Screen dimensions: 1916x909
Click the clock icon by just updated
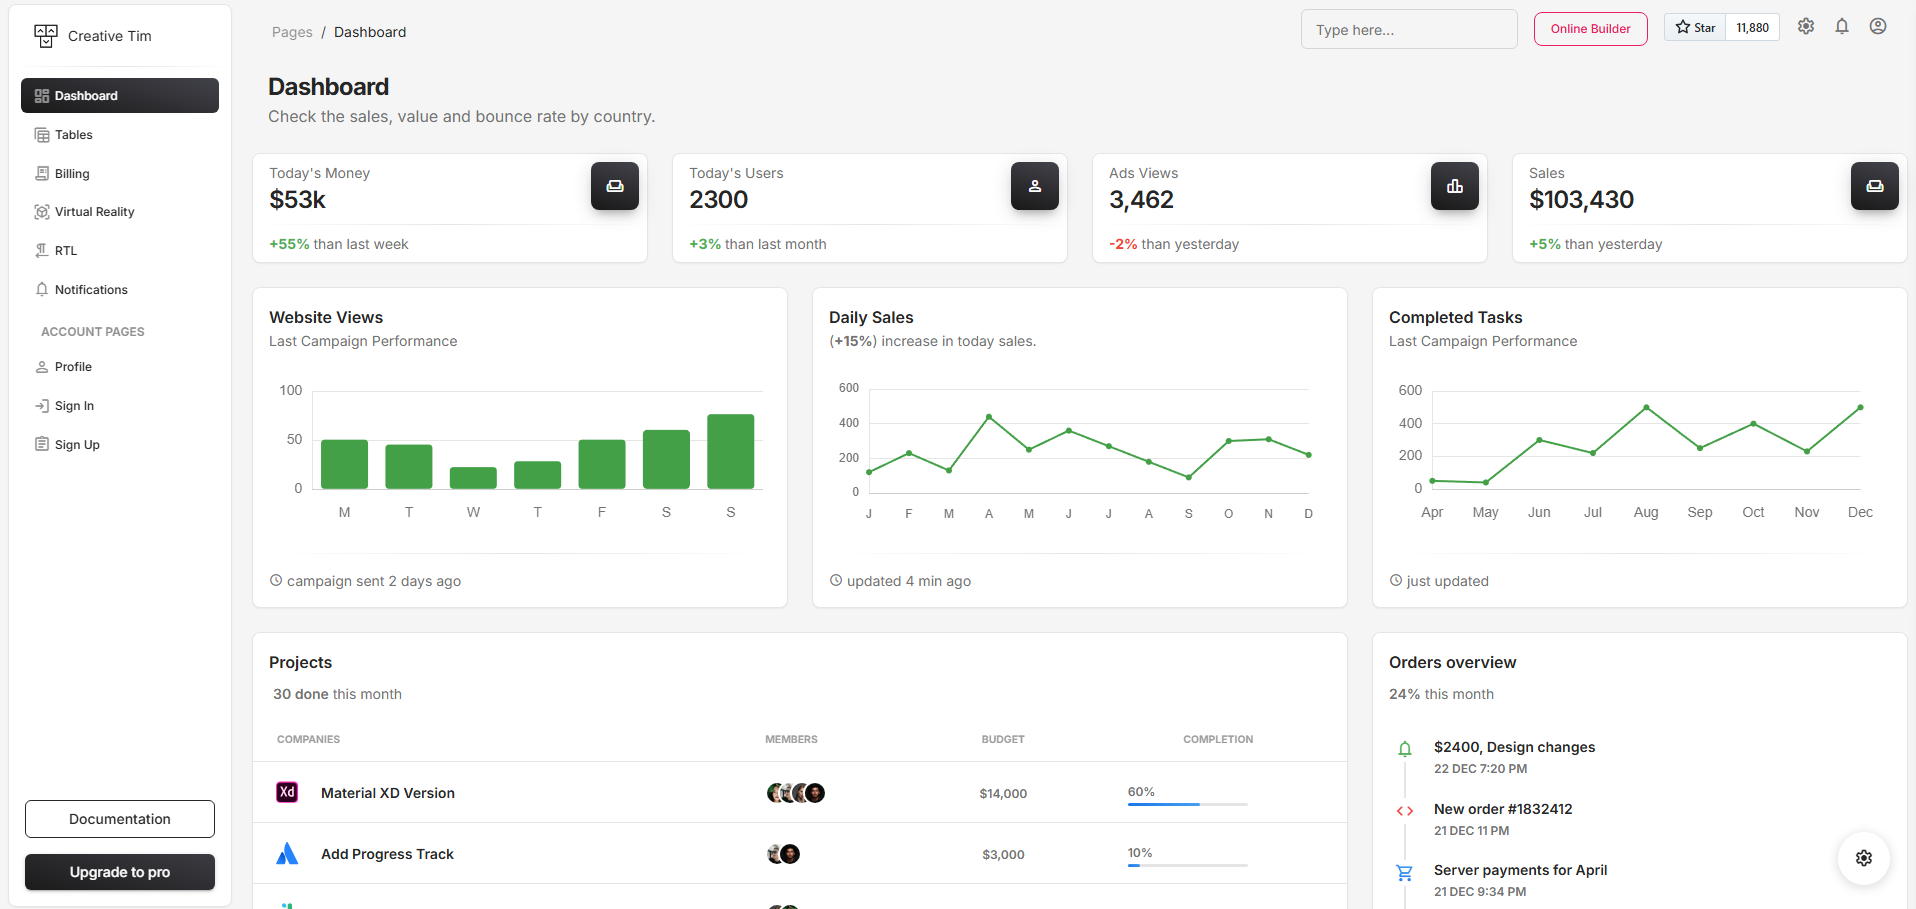pos(1396,580)
